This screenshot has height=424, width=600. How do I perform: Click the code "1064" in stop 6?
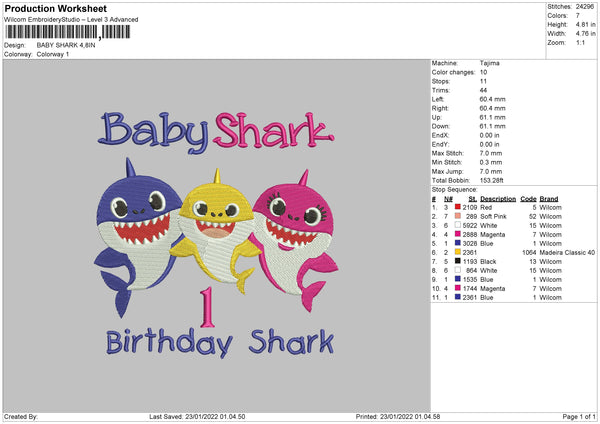529,253
